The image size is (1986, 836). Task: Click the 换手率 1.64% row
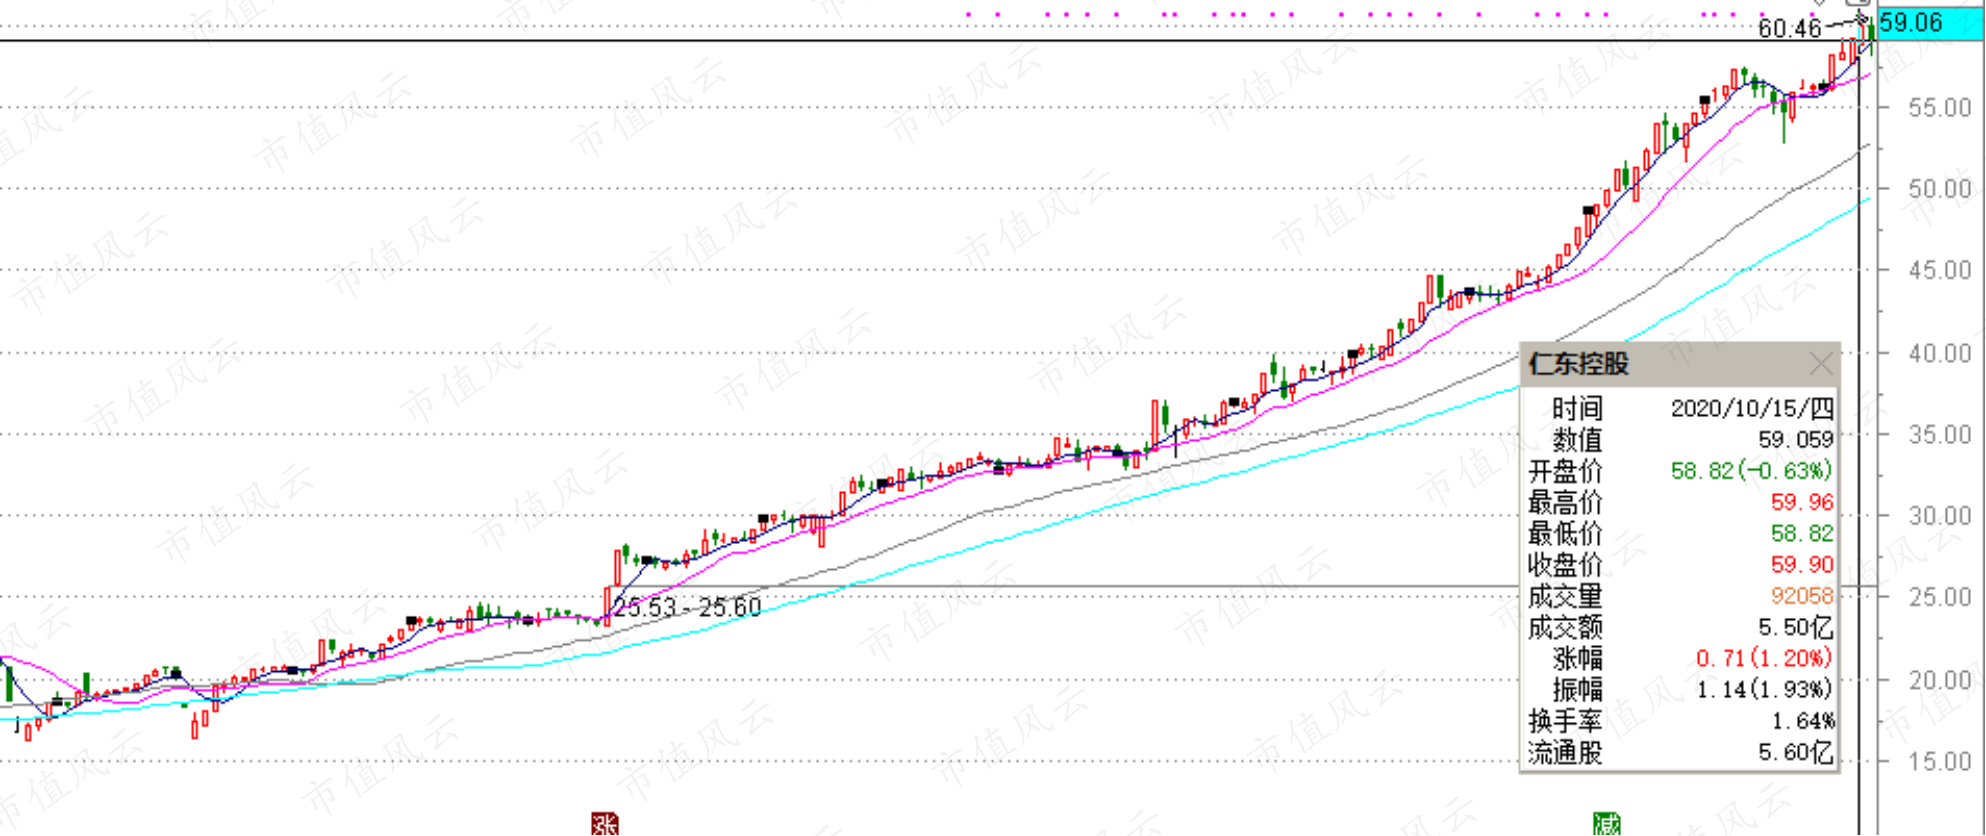pos(1680,721)
